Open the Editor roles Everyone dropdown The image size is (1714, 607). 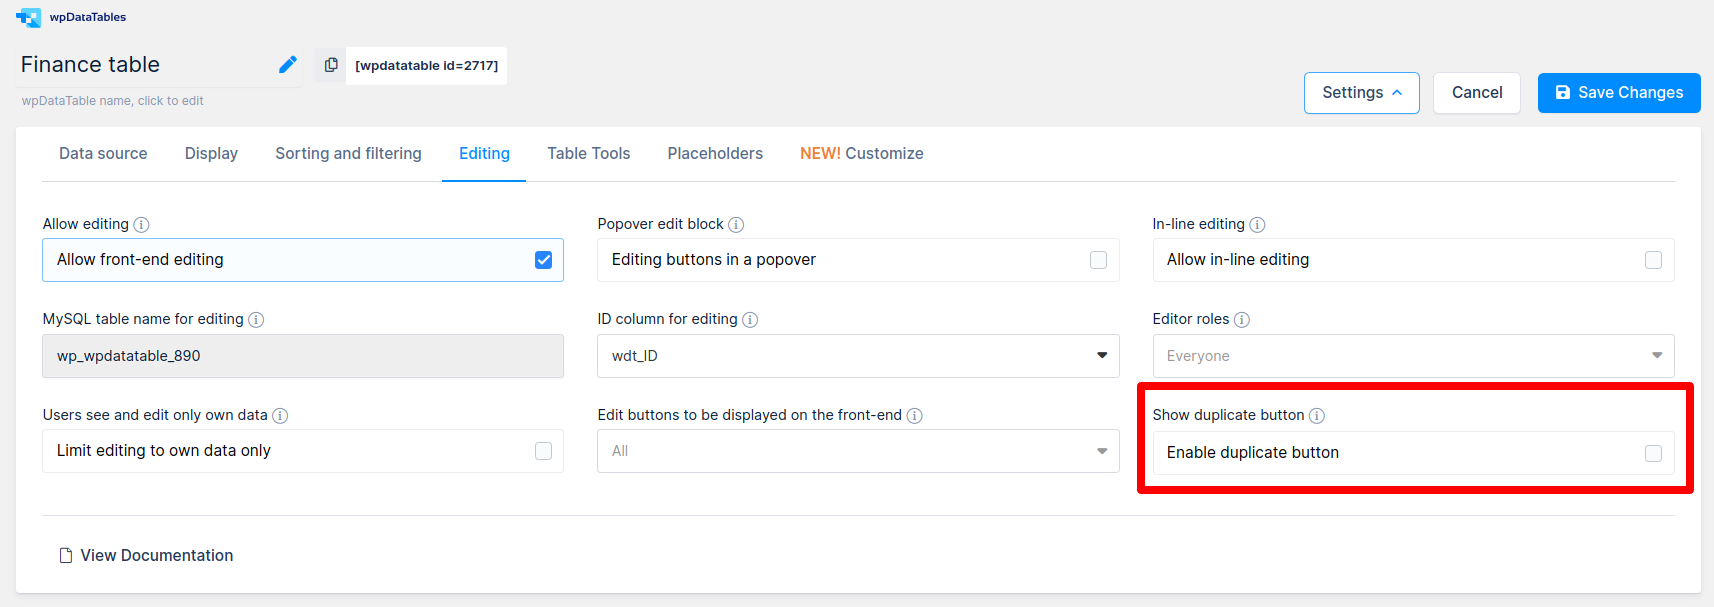tap(1413, 356)
